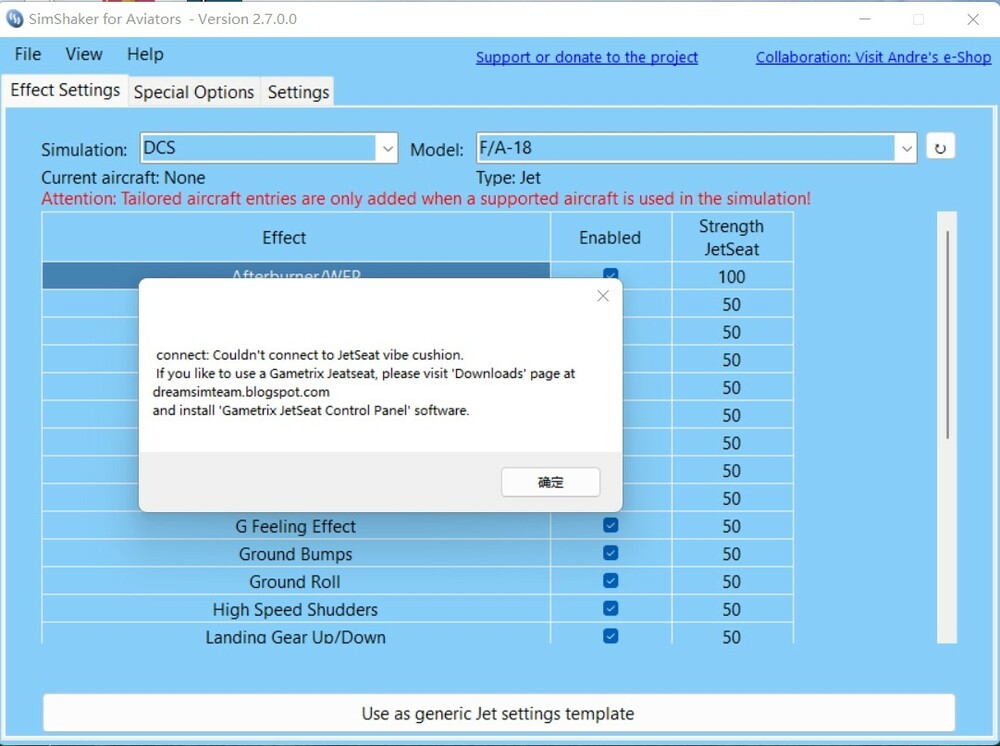Click the SimShaker app icon in title bar
The width and height of the screenshot is (1000, 746).
(x=14, y=18)
